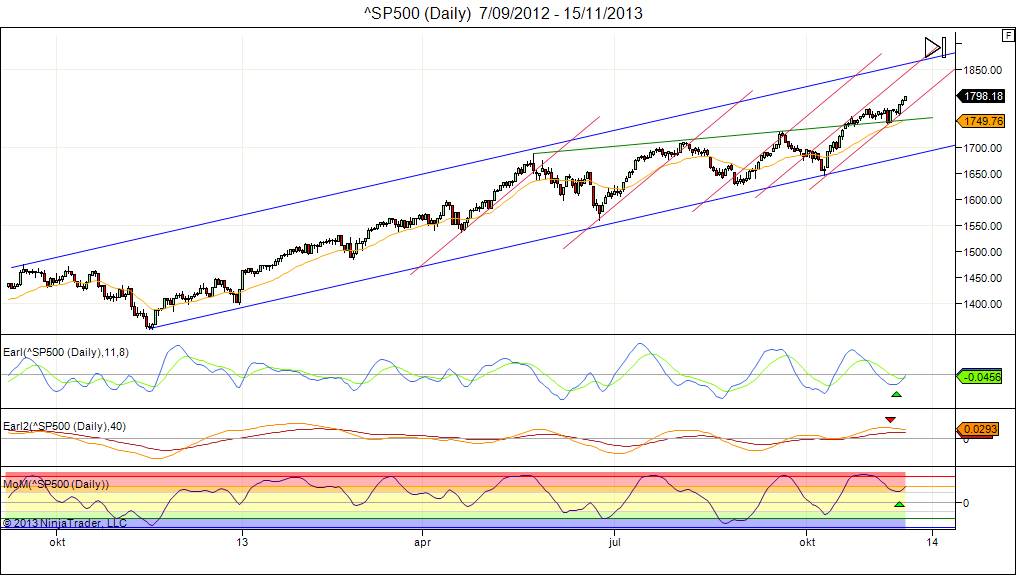This screenshot has width=1016, height=575.
Task: Click the 'jul' date axis label
Action: click(615, 542)
